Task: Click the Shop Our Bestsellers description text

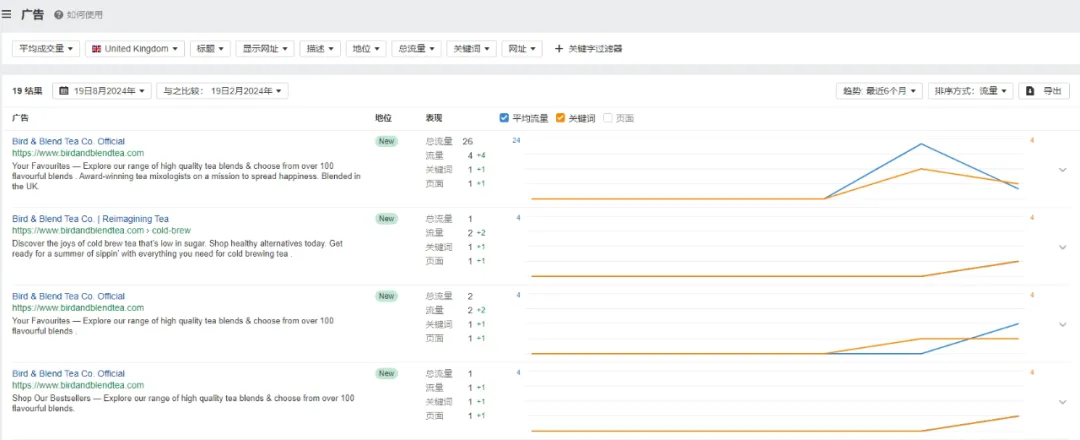Action: click(183, 403)
